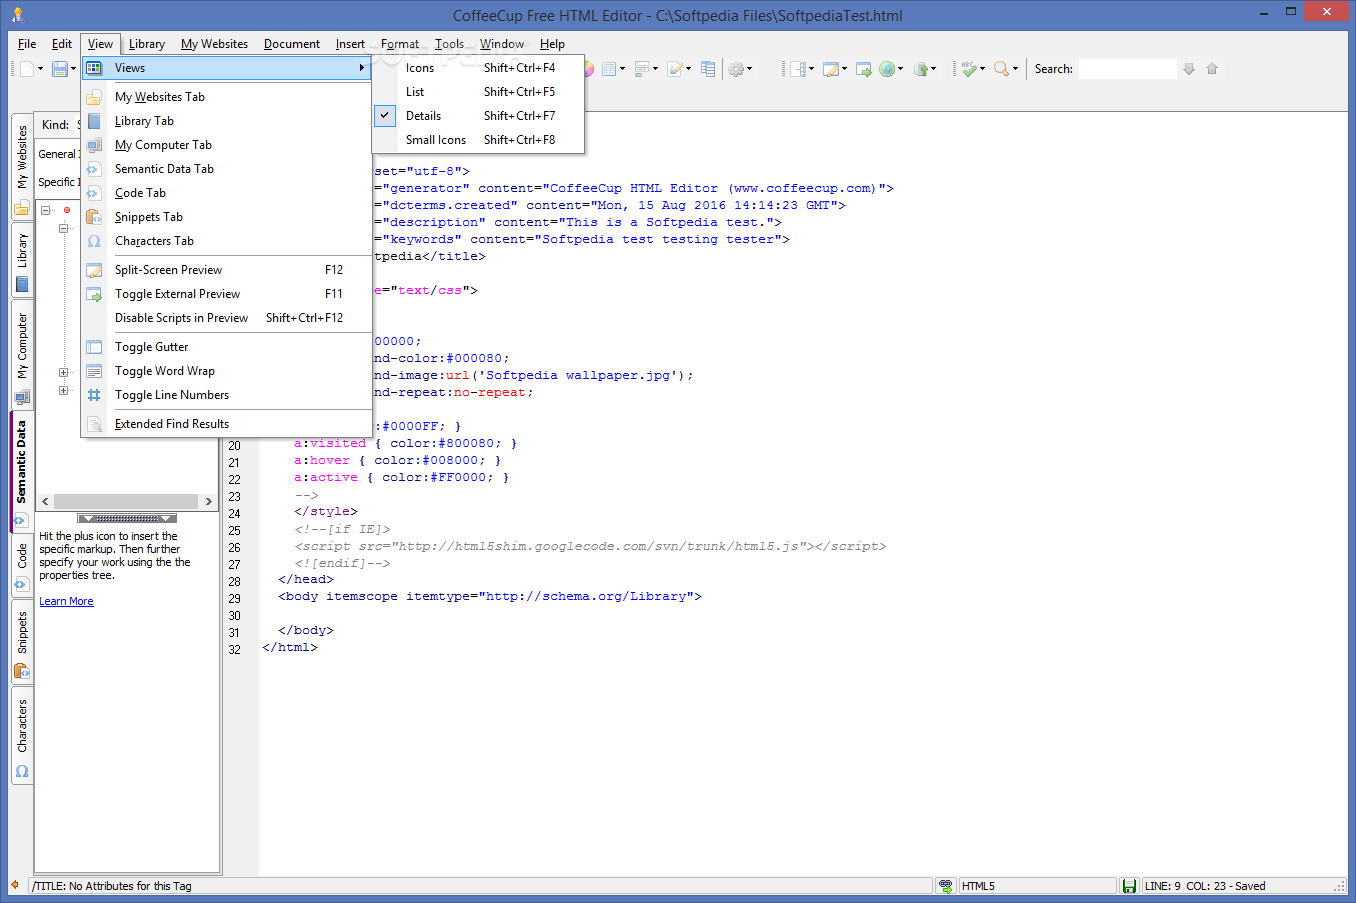Expand the lowest plus node in the tree
Viewport: 1356px width, 903px height.
[63, 390]
